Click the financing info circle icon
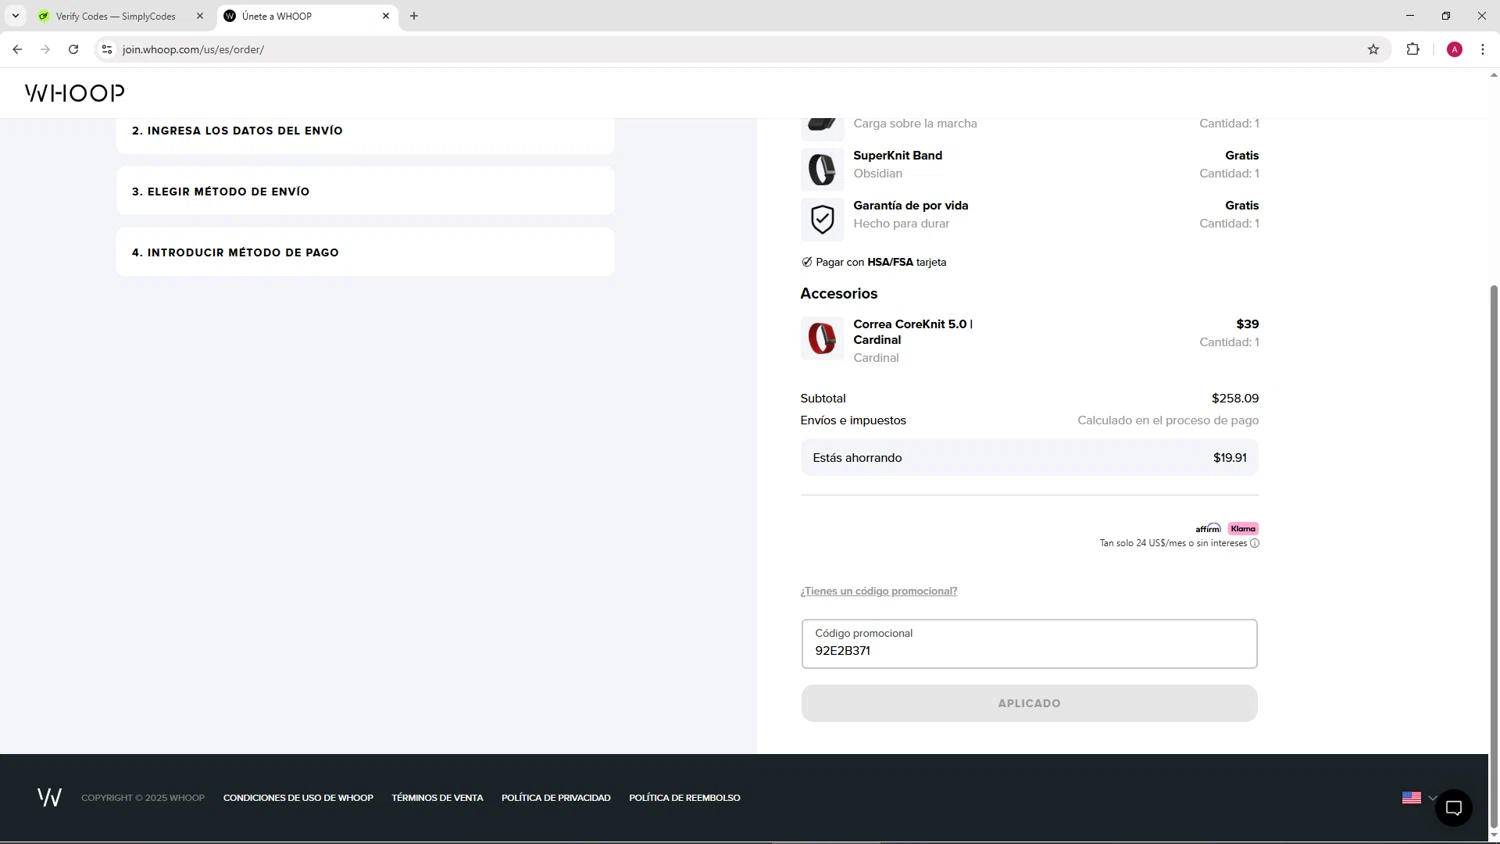 (1254, 543)
